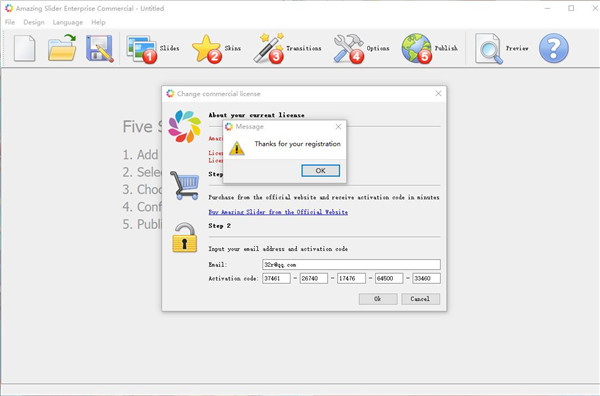600x396 pixels.
Task: Click the Email input field
Action: coord(351,264)
